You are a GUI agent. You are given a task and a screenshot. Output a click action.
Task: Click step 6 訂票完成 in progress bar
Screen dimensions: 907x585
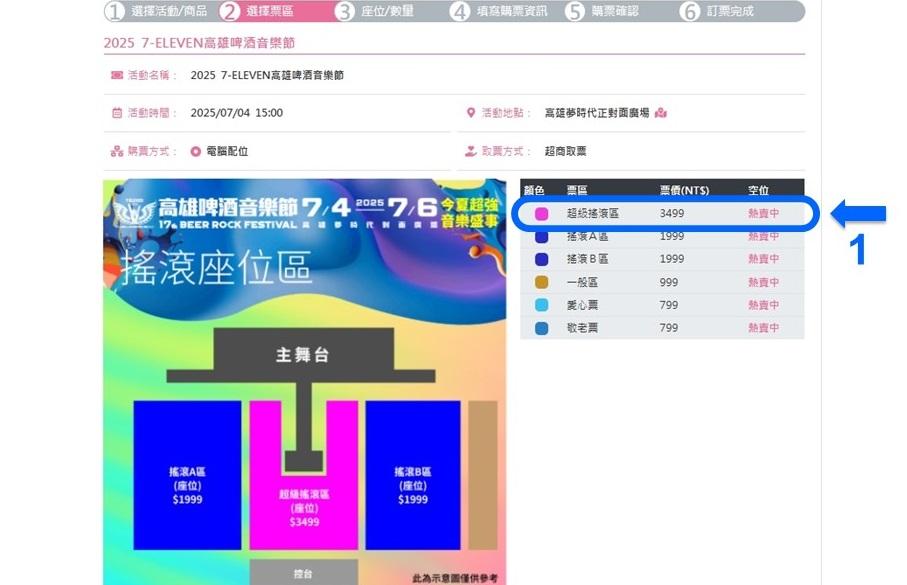point(718,11)
